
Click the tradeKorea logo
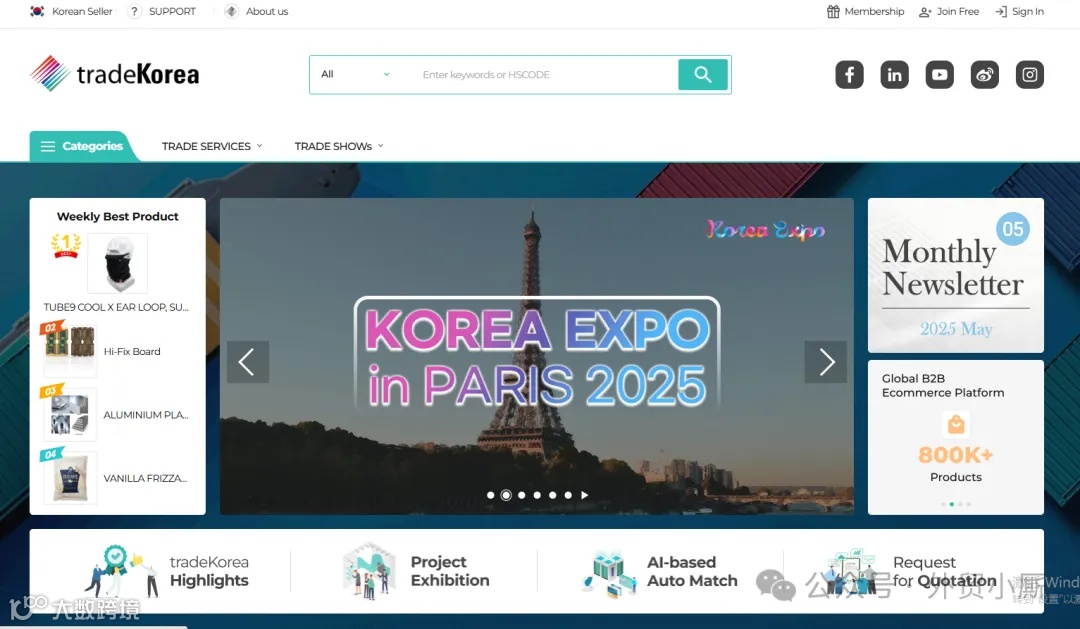coord(114,74)
